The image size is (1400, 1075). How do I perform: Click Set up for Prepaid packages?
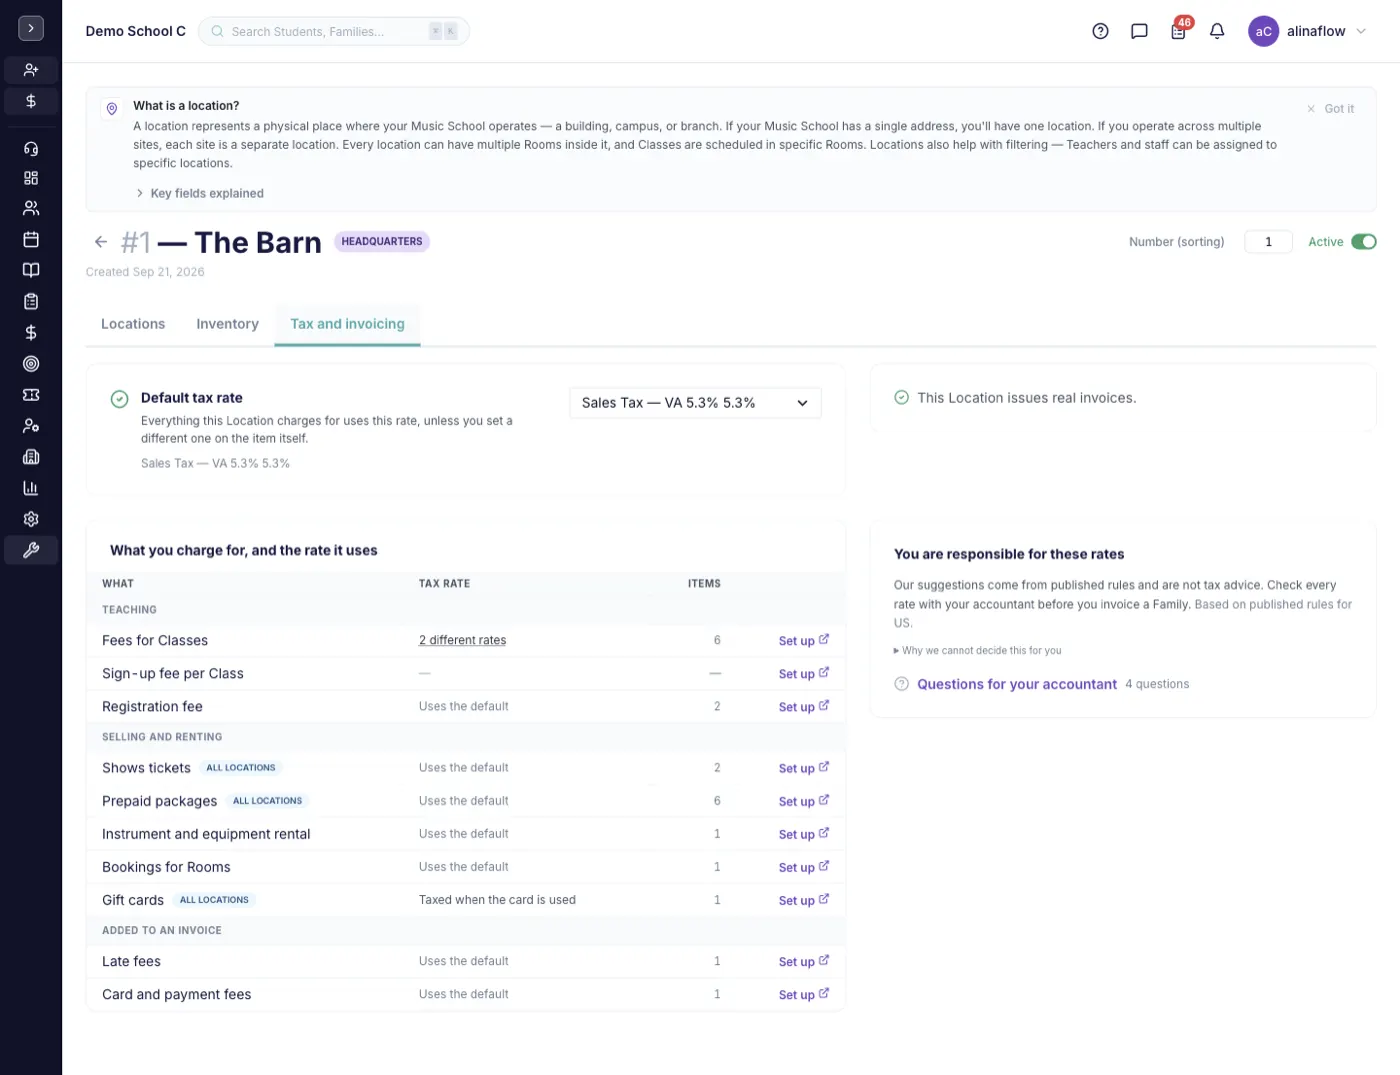tap(804, 801)
